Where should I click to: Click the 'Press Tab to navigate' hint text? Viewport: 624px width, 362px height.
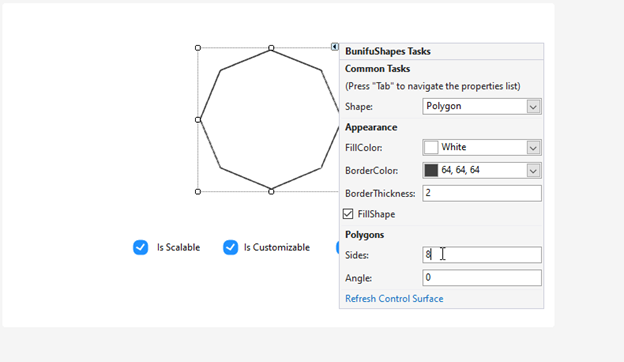tap(433, 86)
